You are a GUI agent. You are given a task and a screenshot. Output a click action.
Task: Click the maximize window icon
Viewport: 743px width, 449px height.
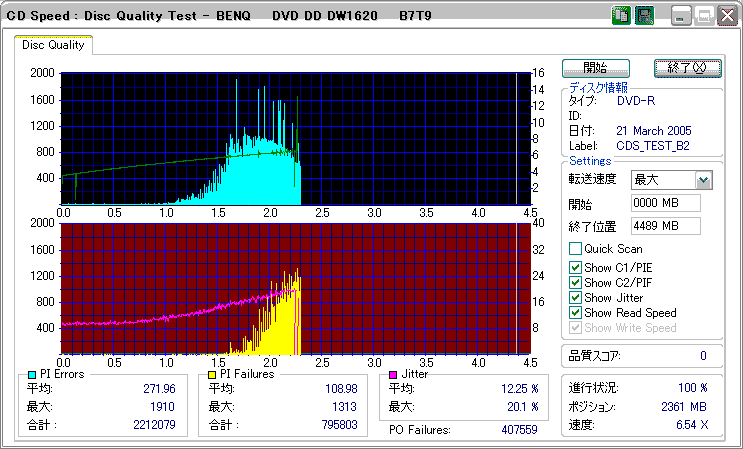click(x=704, y=16)
